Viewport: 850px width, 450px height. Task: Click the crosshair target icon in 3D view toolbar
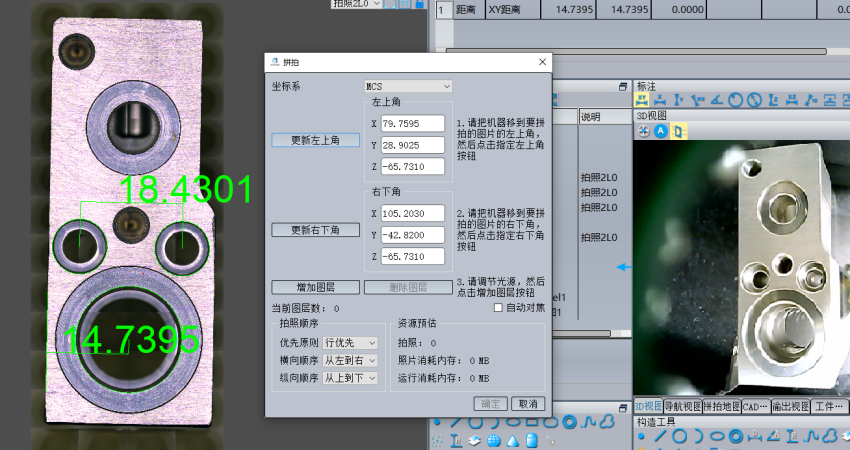pos(644,131)
